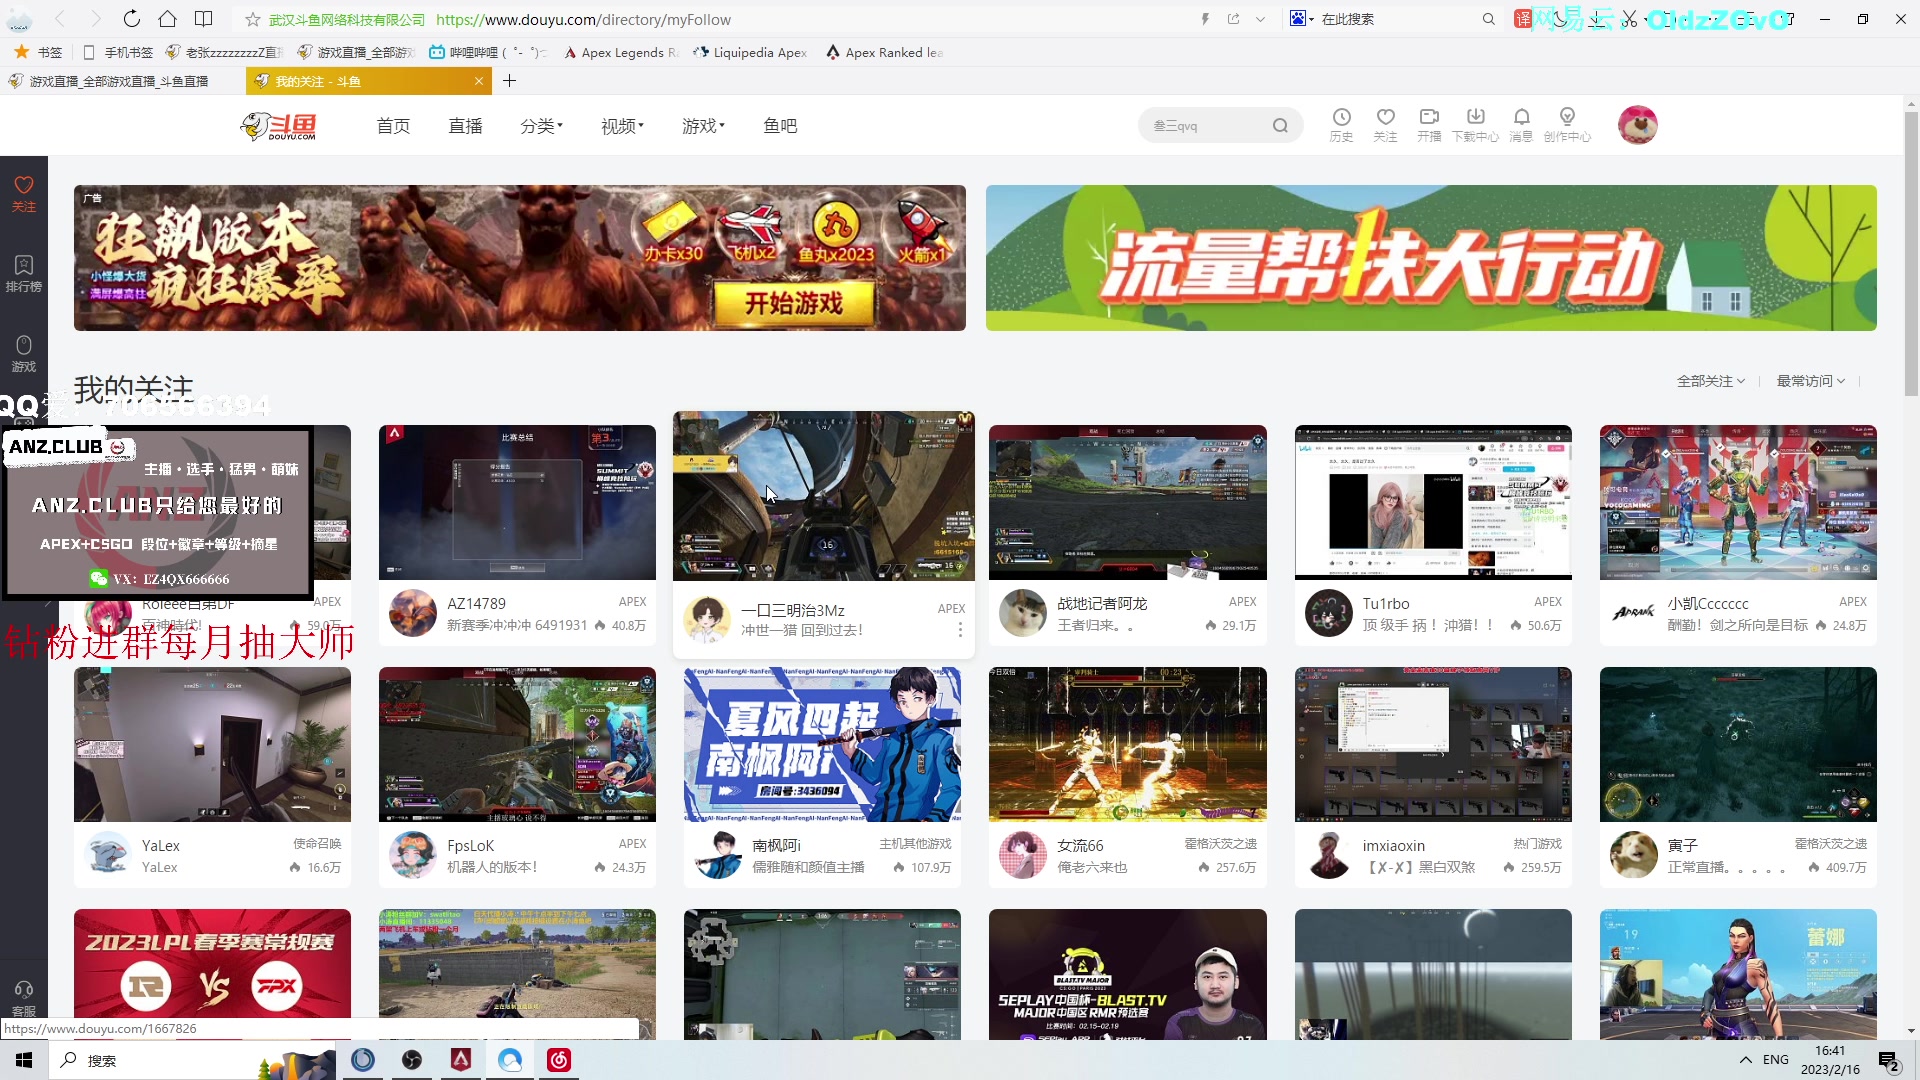This screenshot has height=1080, width=1920.
Task: Open a new browser tab with plus
Action: pos(510,81)
